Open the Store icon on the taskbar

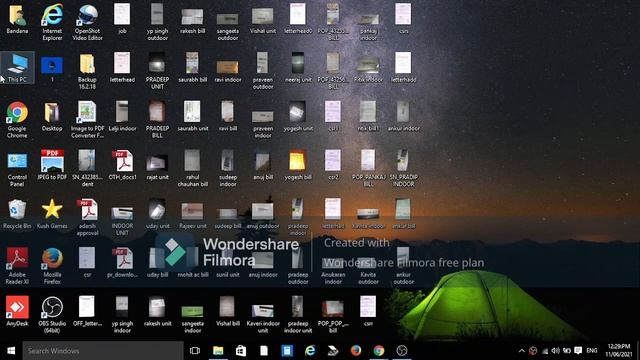pyautogui.click(x=241, y=351)
